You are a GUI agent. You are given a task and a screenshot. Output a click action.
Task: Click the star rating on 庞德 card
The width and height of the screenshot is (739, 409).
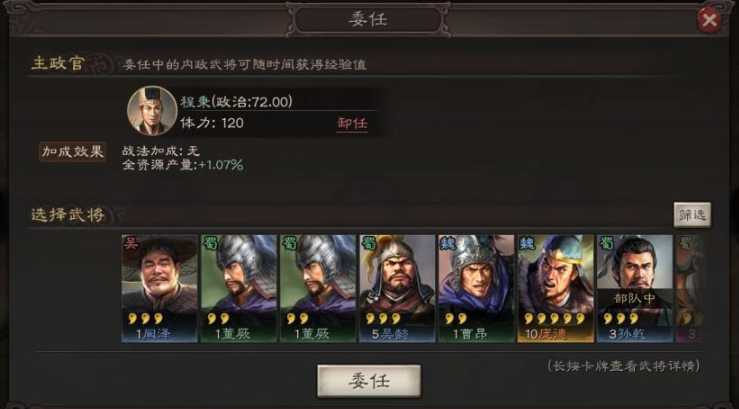click(554, 319)
